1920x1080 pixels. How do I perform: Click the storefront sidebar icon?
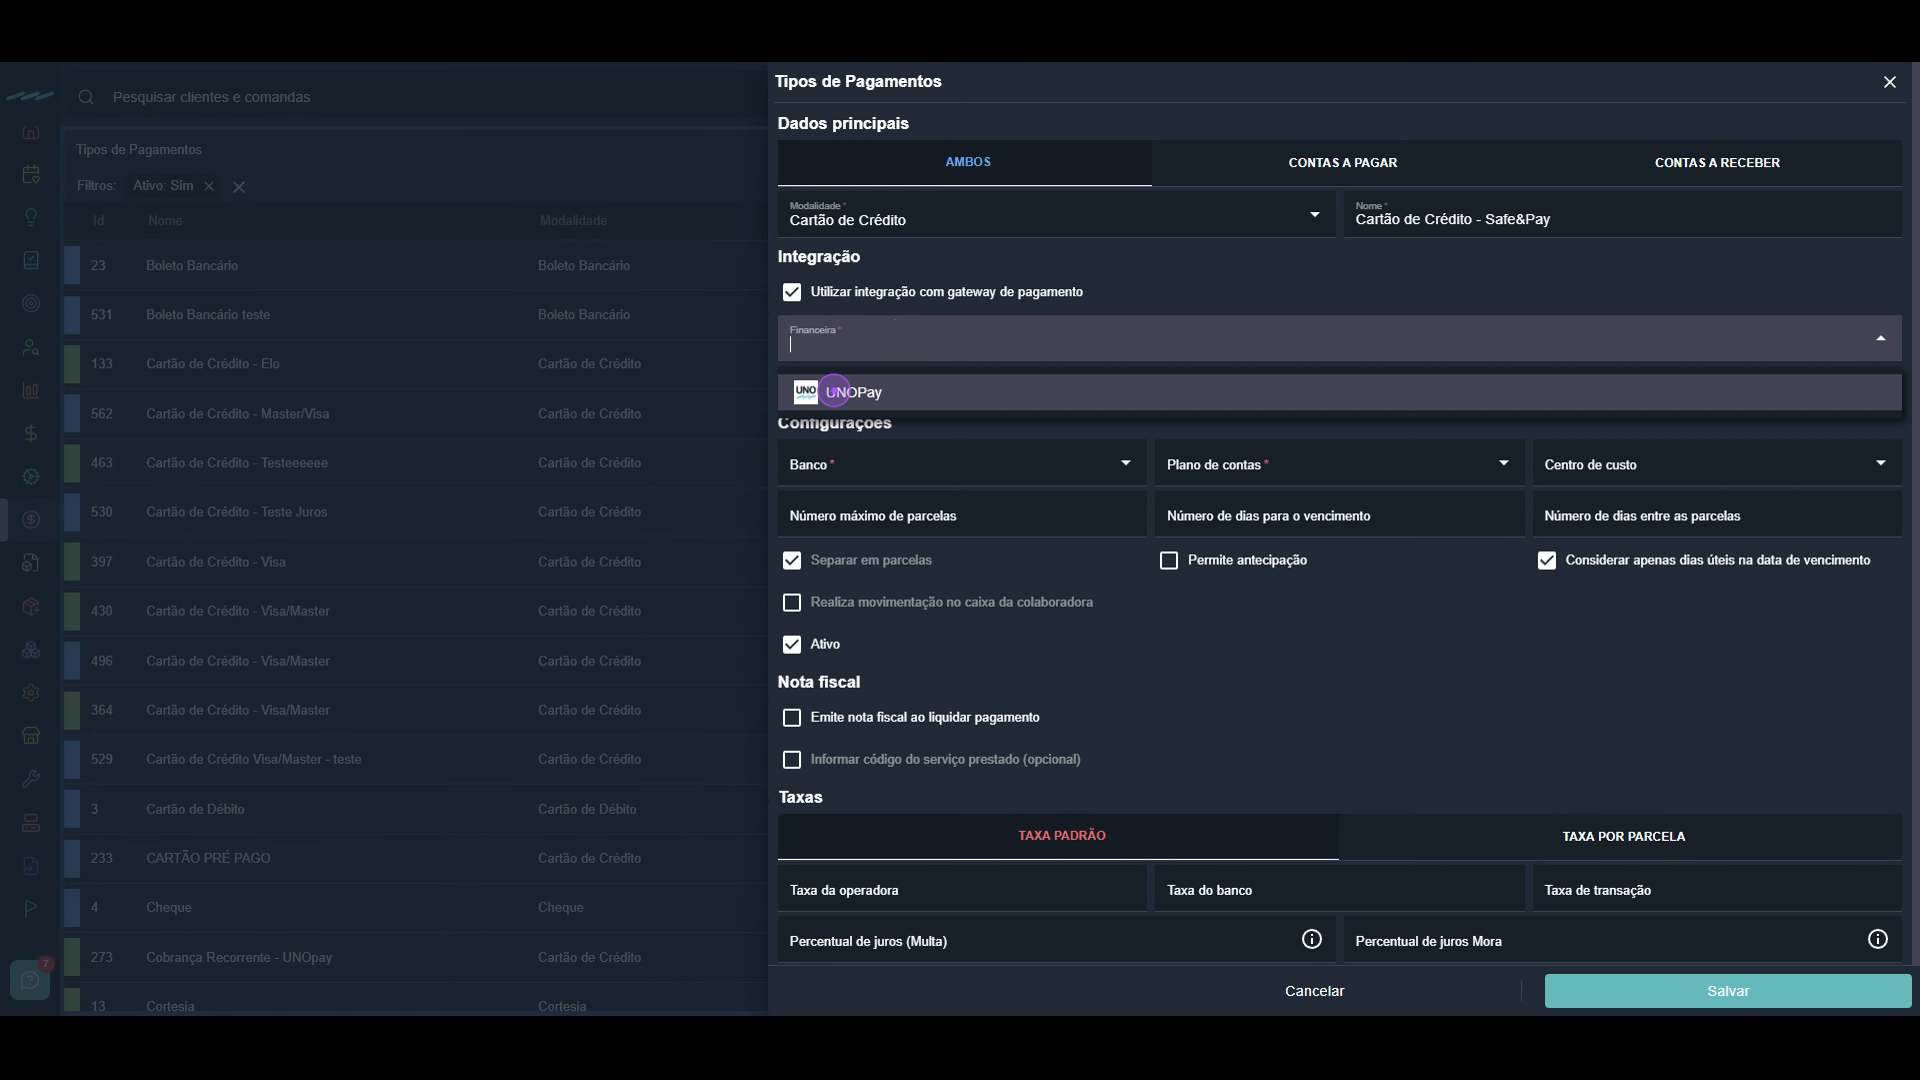[x=31, y=736]
